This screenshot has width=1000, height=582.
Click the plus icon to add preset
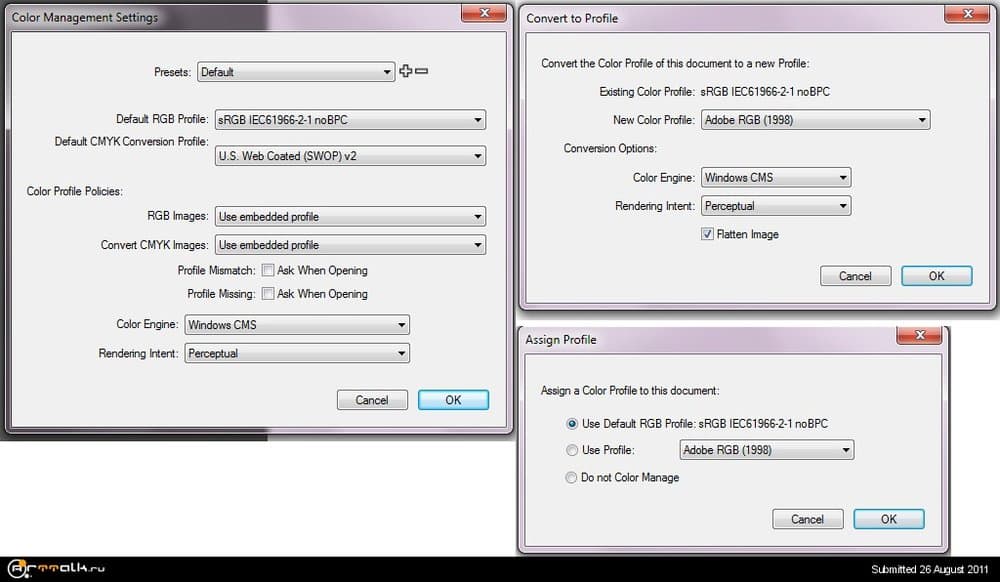click(x=405, y=71)
